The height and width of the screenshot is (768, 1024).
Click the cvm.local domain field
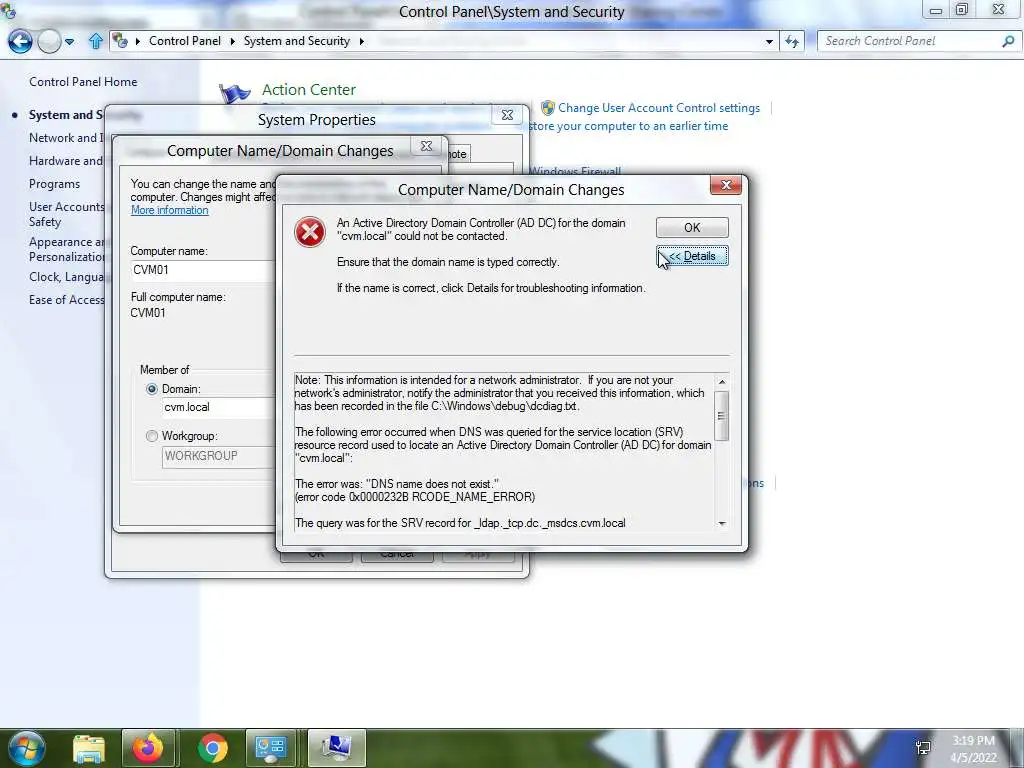tap(218, 407)
